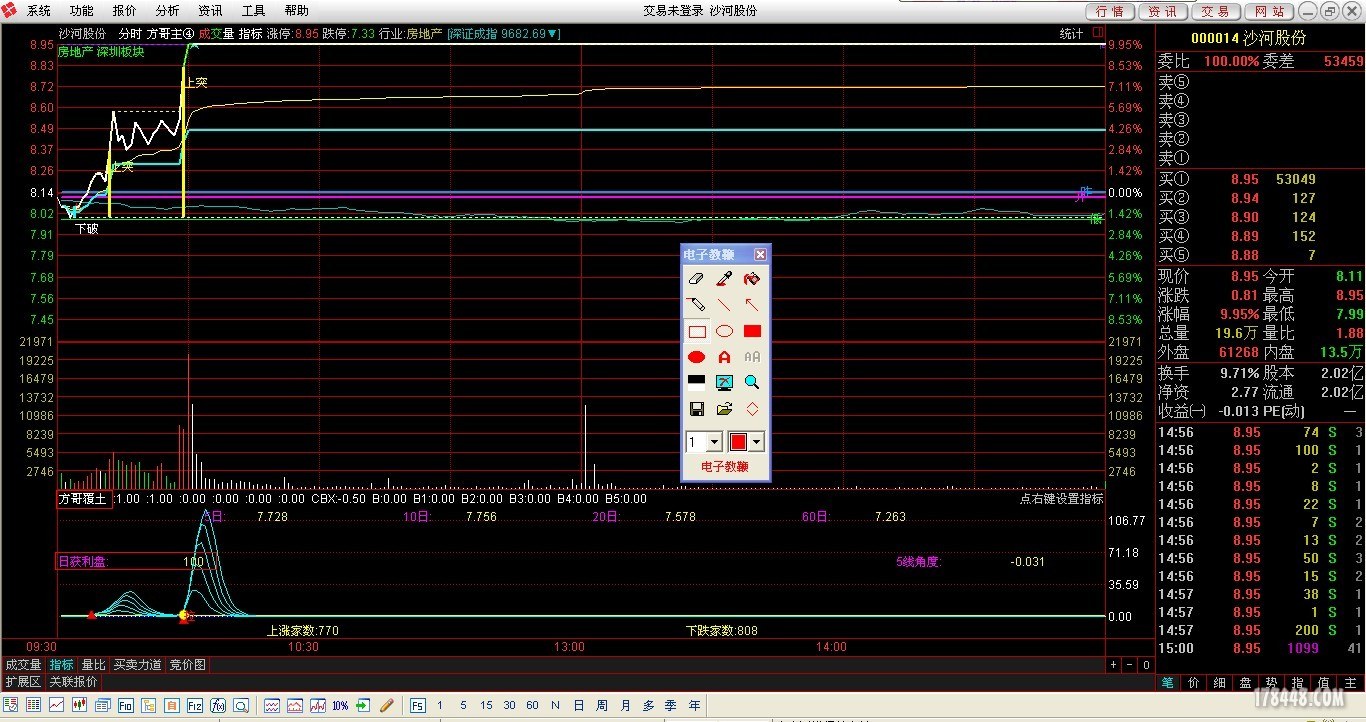Screen dimensions: 1366x722
Task: Open the 资讯 menu
Action: point(211,11)
